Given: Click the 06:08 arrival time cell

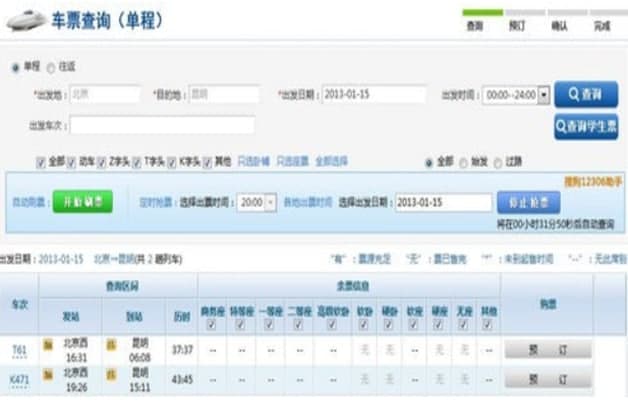Looking at the screenshot, I should [140, 357].
